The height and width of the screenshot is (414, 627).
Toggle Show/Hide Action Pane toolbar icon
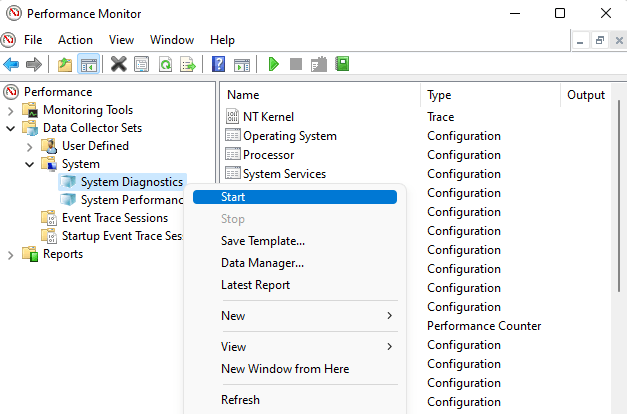242,64
